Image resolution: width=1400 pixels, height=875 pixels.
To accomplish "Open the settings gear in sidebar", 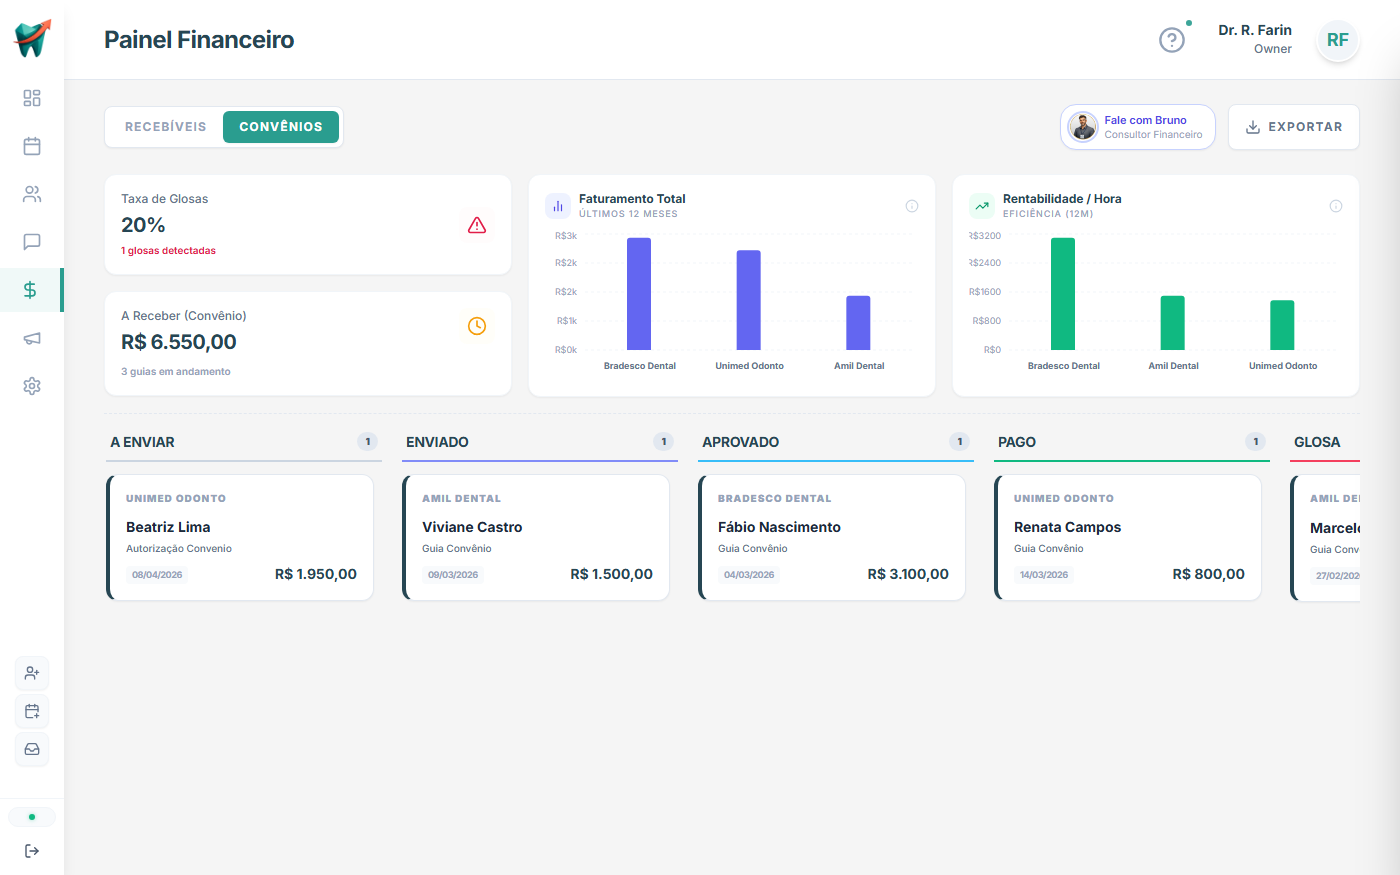I will 32,386.
